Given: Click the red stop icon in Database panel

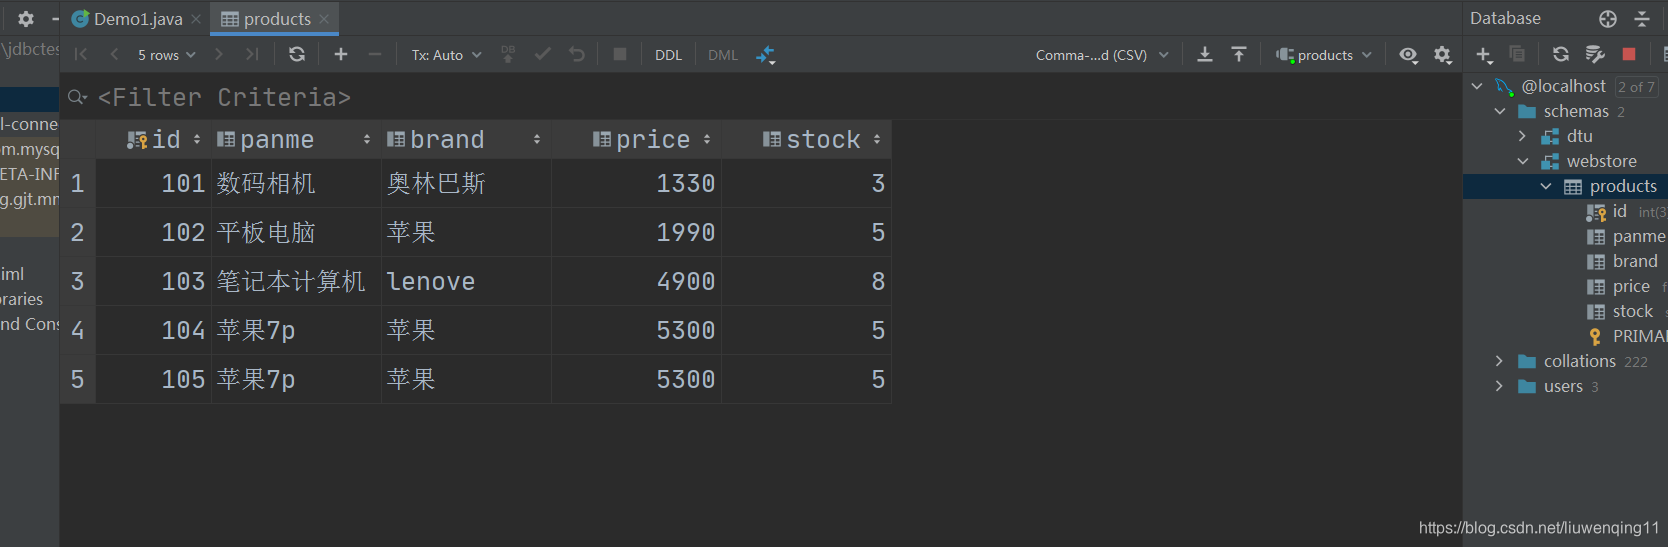Looking at the screenshot, I should [1629, 54].
